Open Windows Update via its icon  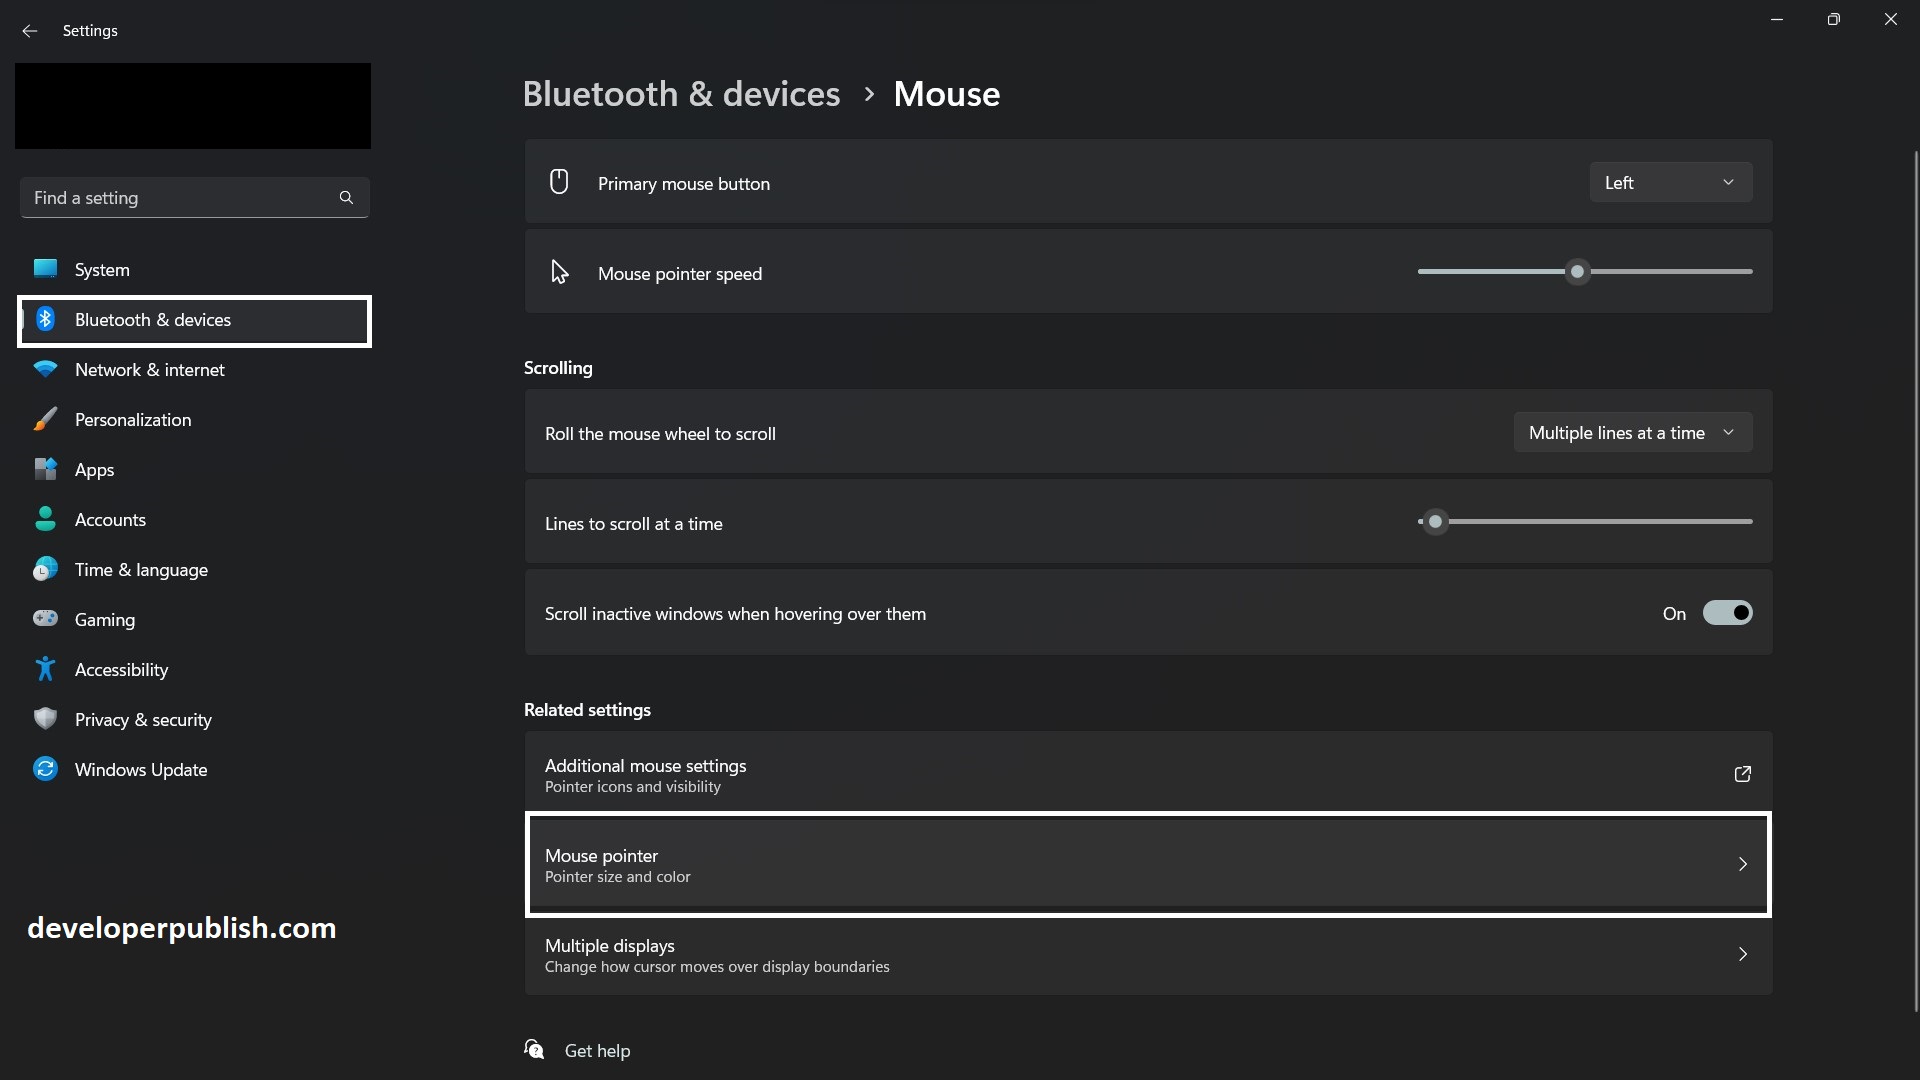point(45,769)
